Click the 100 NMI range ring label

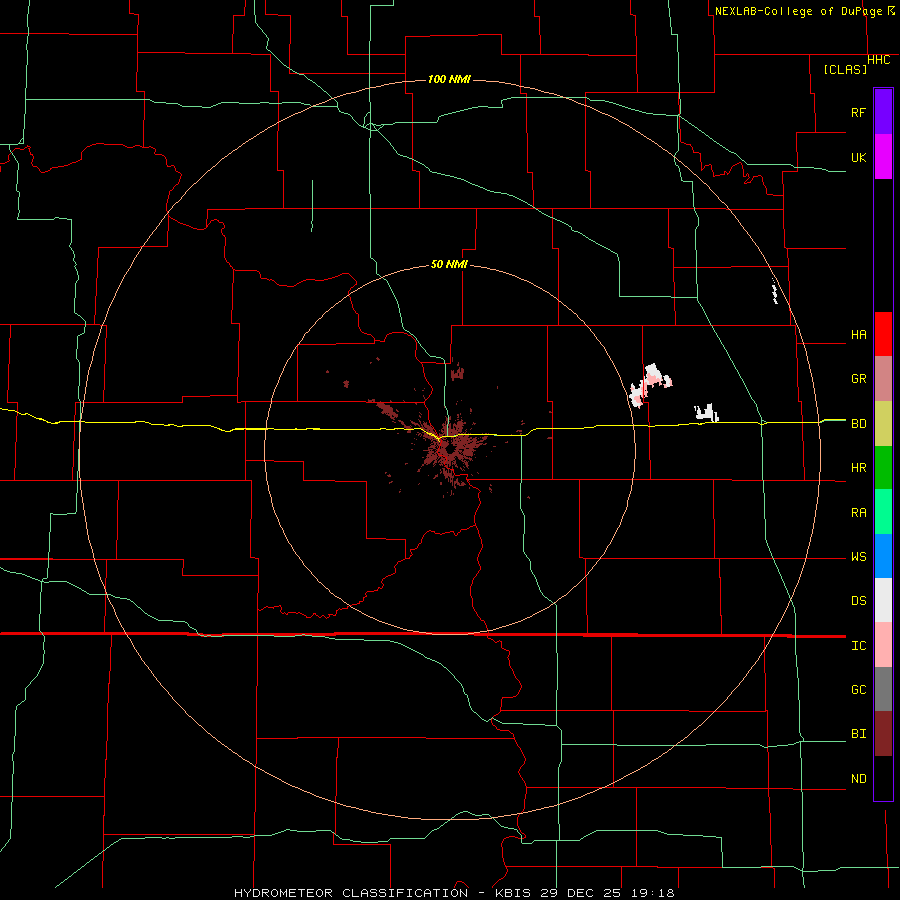449,79
